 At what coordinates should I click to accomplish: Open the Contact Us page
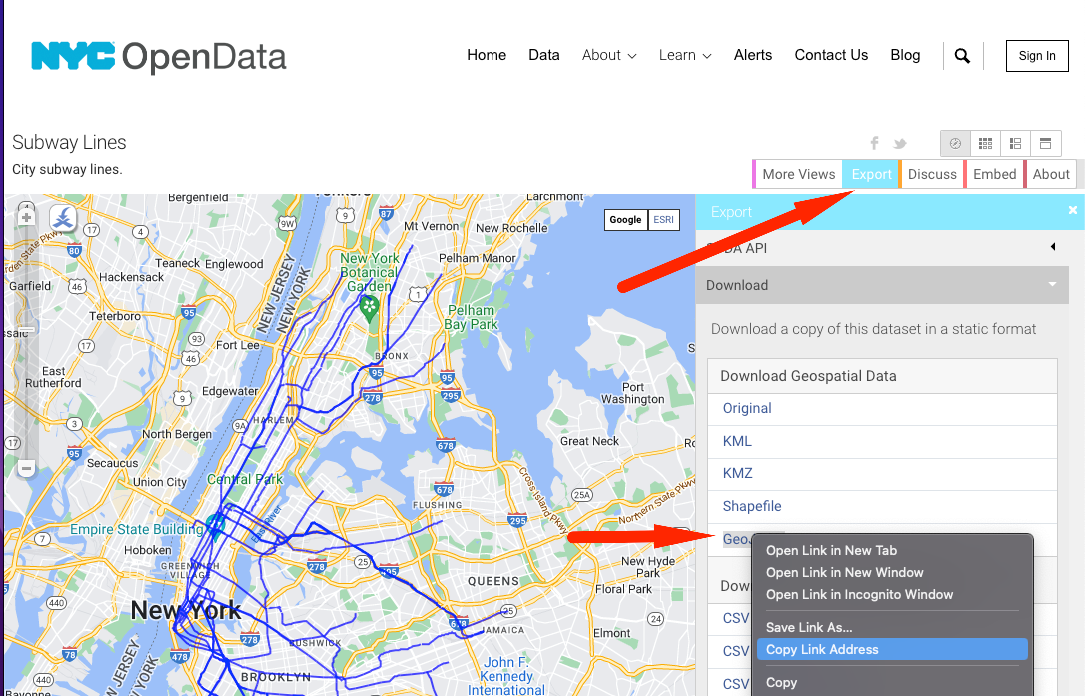pos(831,55)
